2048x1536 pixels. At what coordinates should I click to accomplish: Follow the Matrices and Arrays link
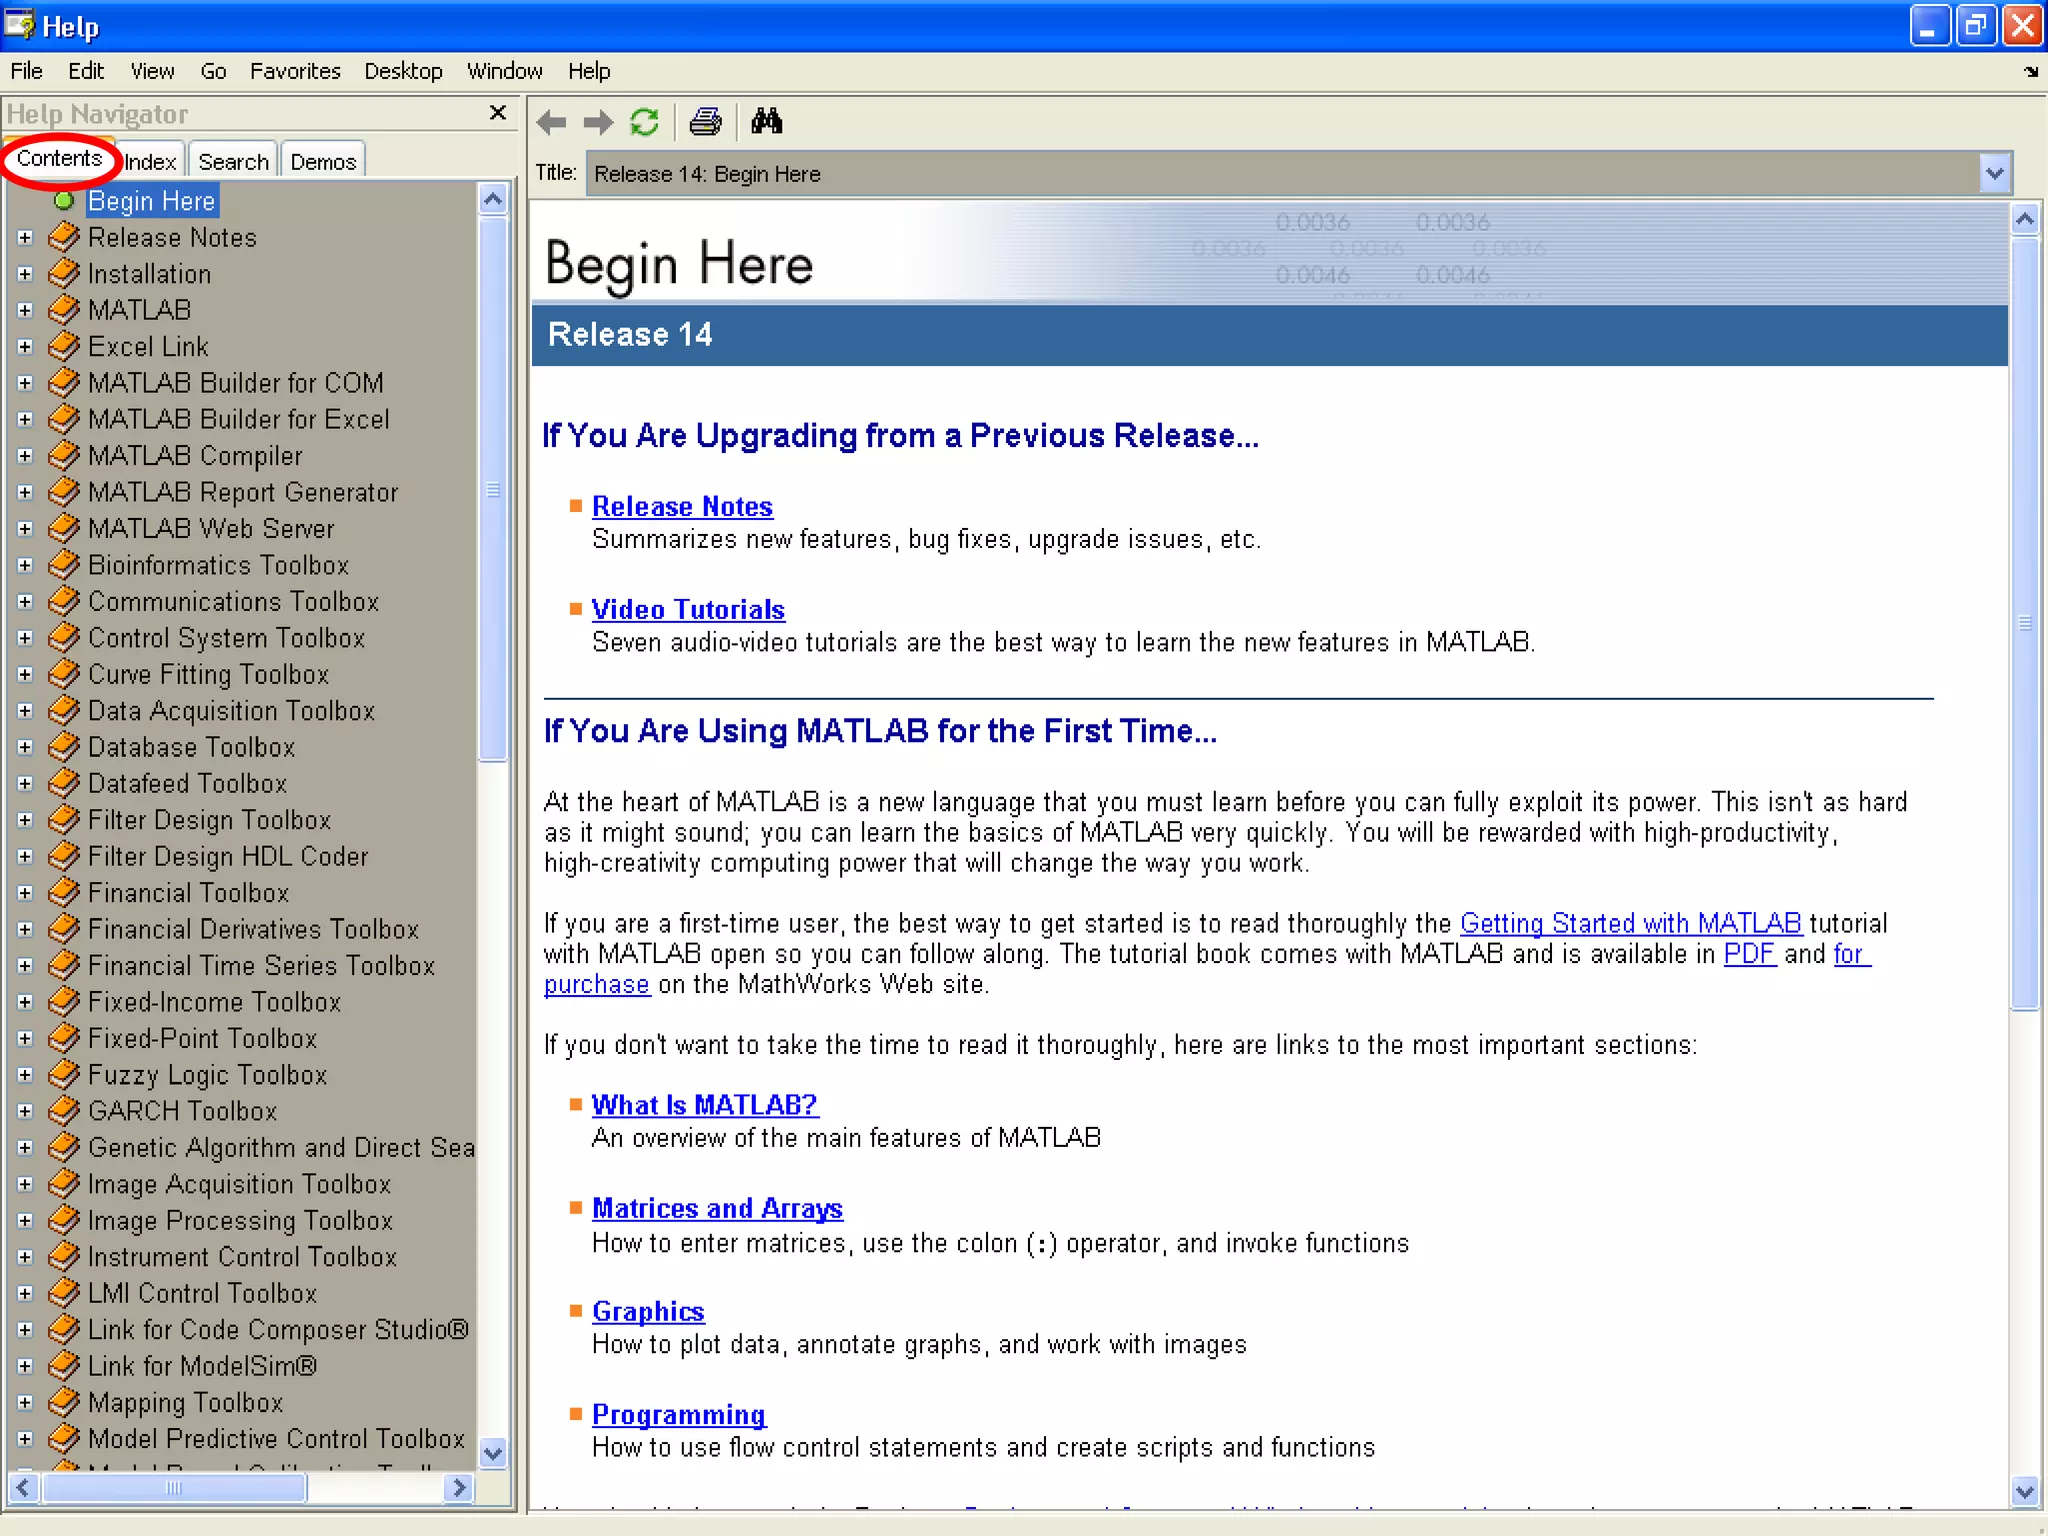coord(717,1208)
